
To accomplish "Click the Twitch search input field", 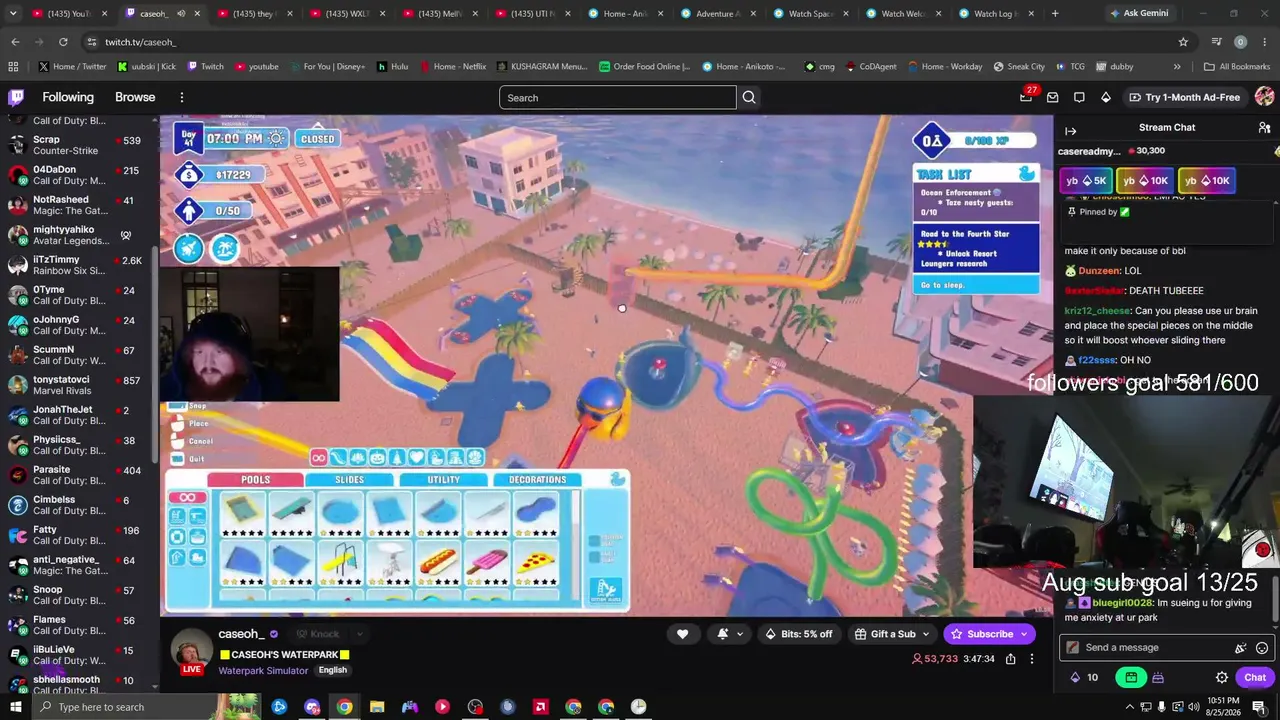I will [x=617, y=97].
